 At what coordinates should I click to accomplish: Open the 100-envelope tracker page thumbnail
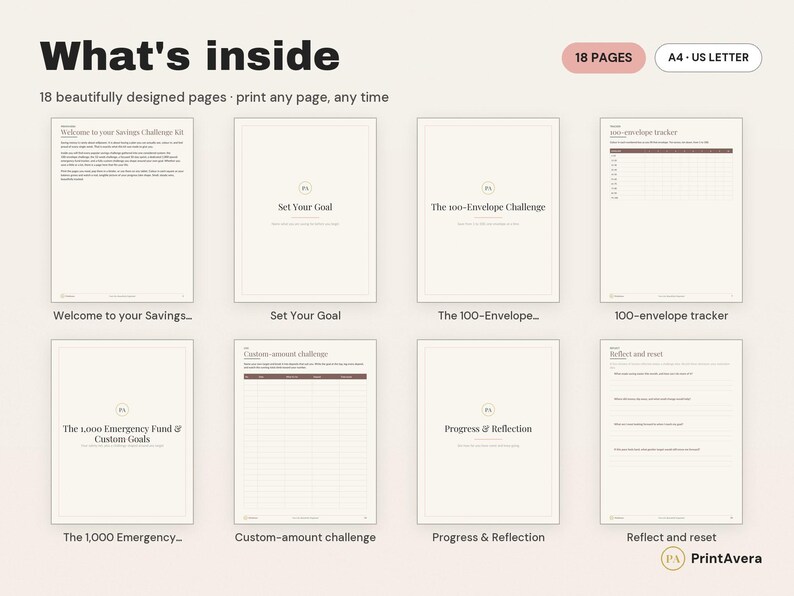671,210
